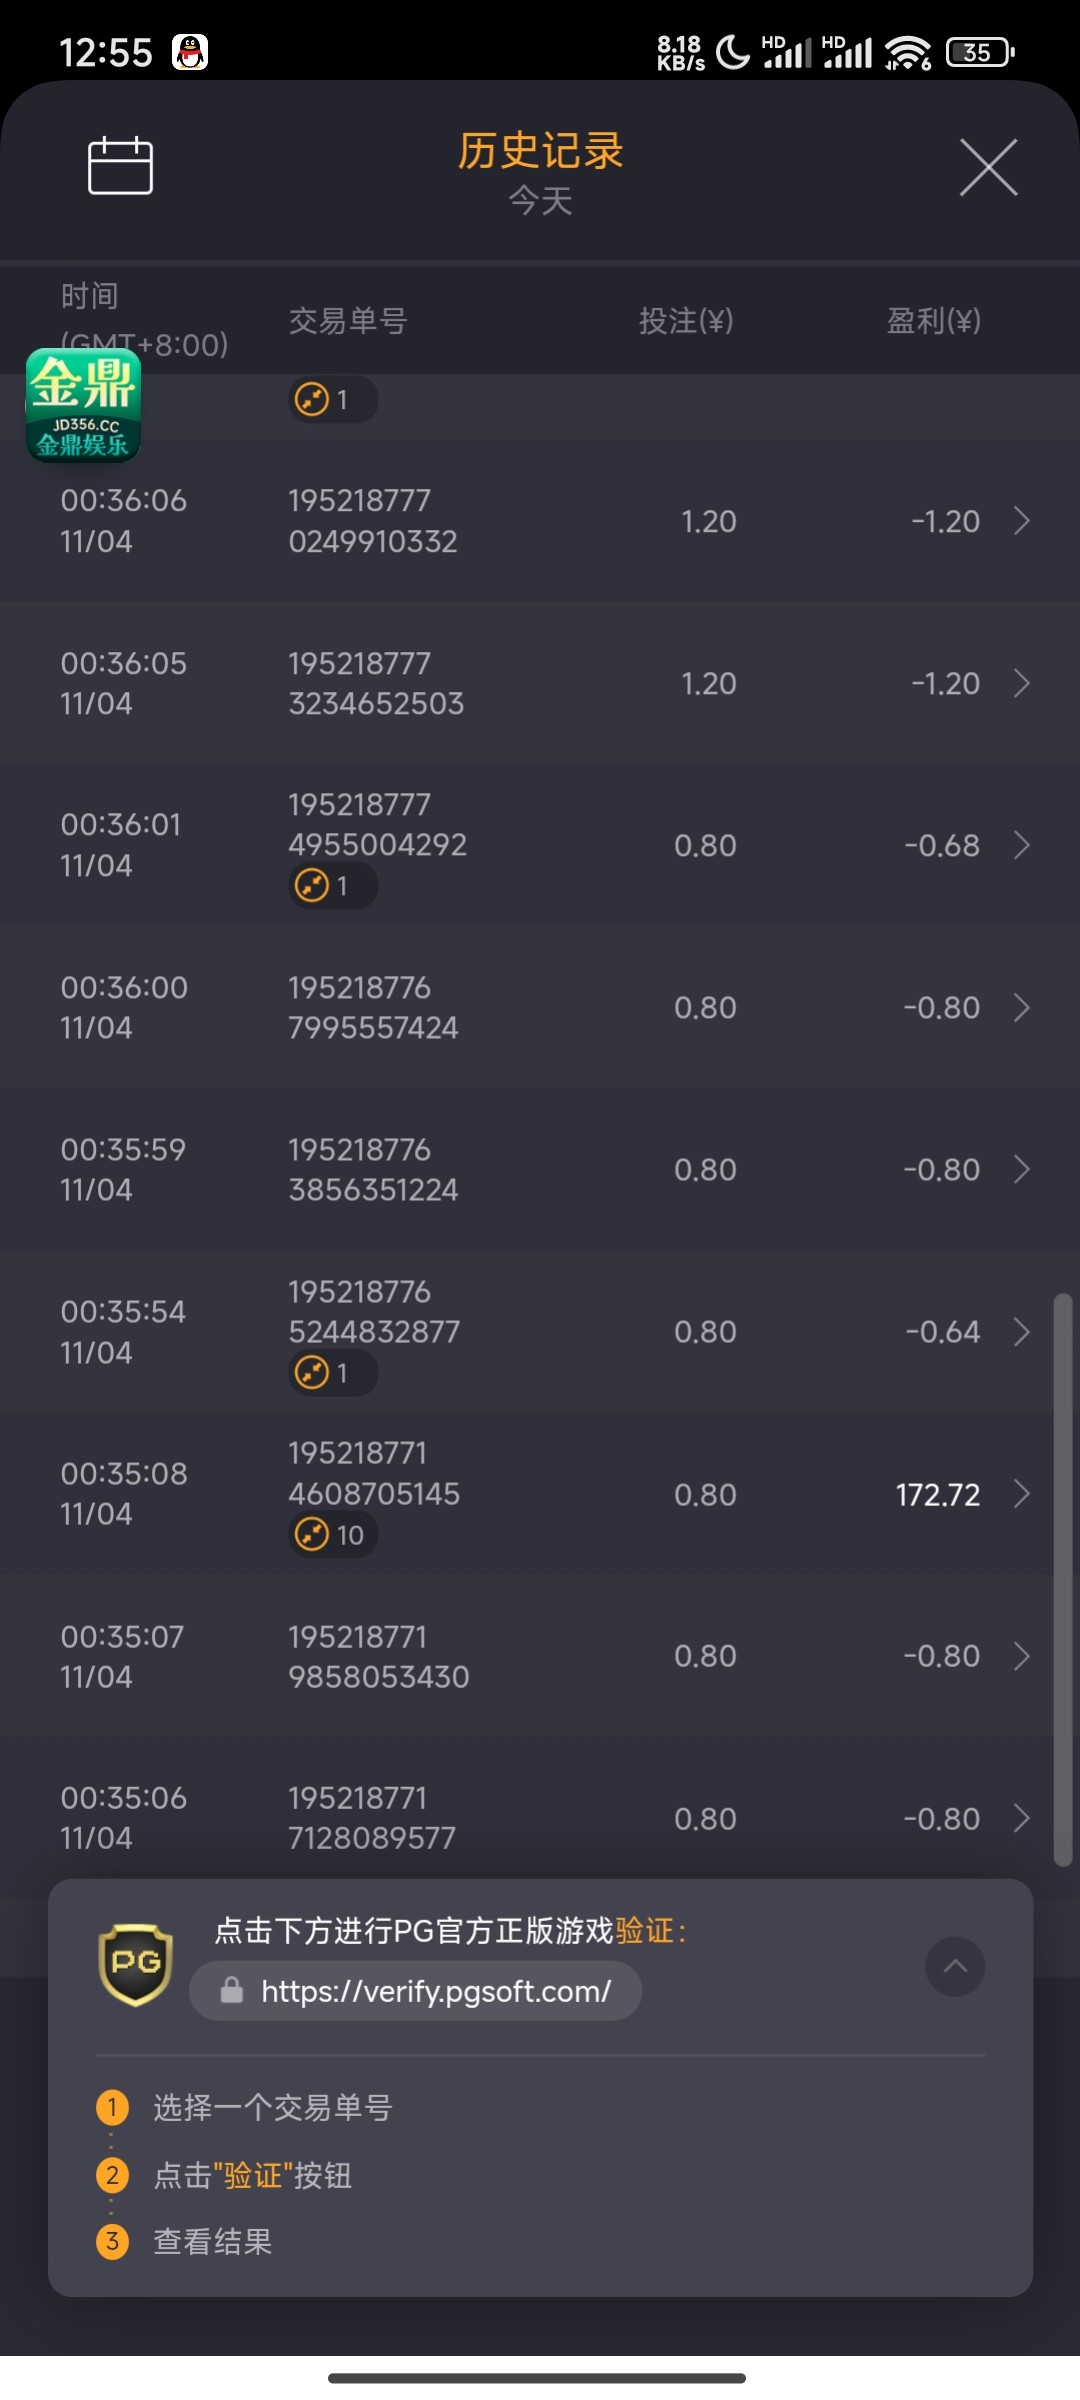Expand details for the 172.72 profit record
This screenshot has height=2400, width=1080.
(1021, 1494)
